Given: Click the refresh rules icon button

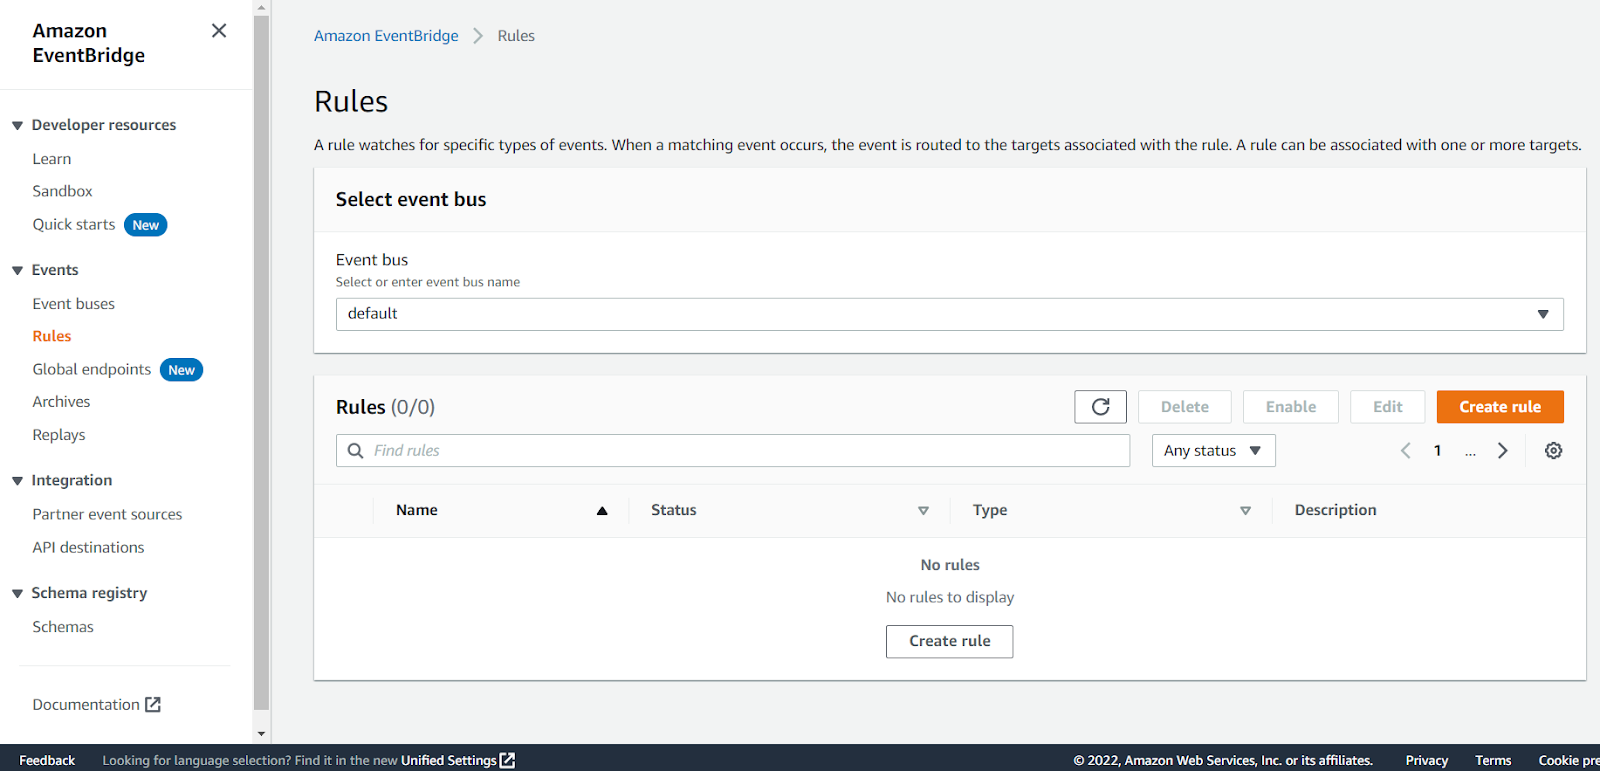Looking at the screenshot, I should (x=1100, y=407).
